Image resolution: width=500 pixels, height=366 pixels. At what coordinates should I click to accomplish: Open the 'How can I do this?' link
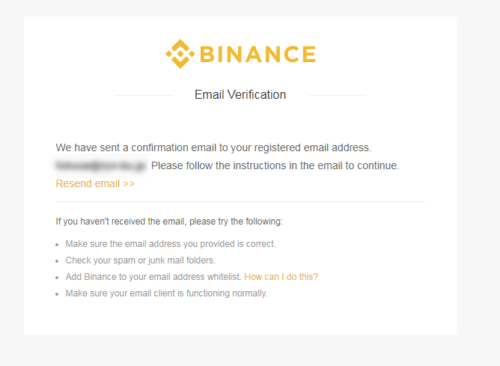click(281, 277)
